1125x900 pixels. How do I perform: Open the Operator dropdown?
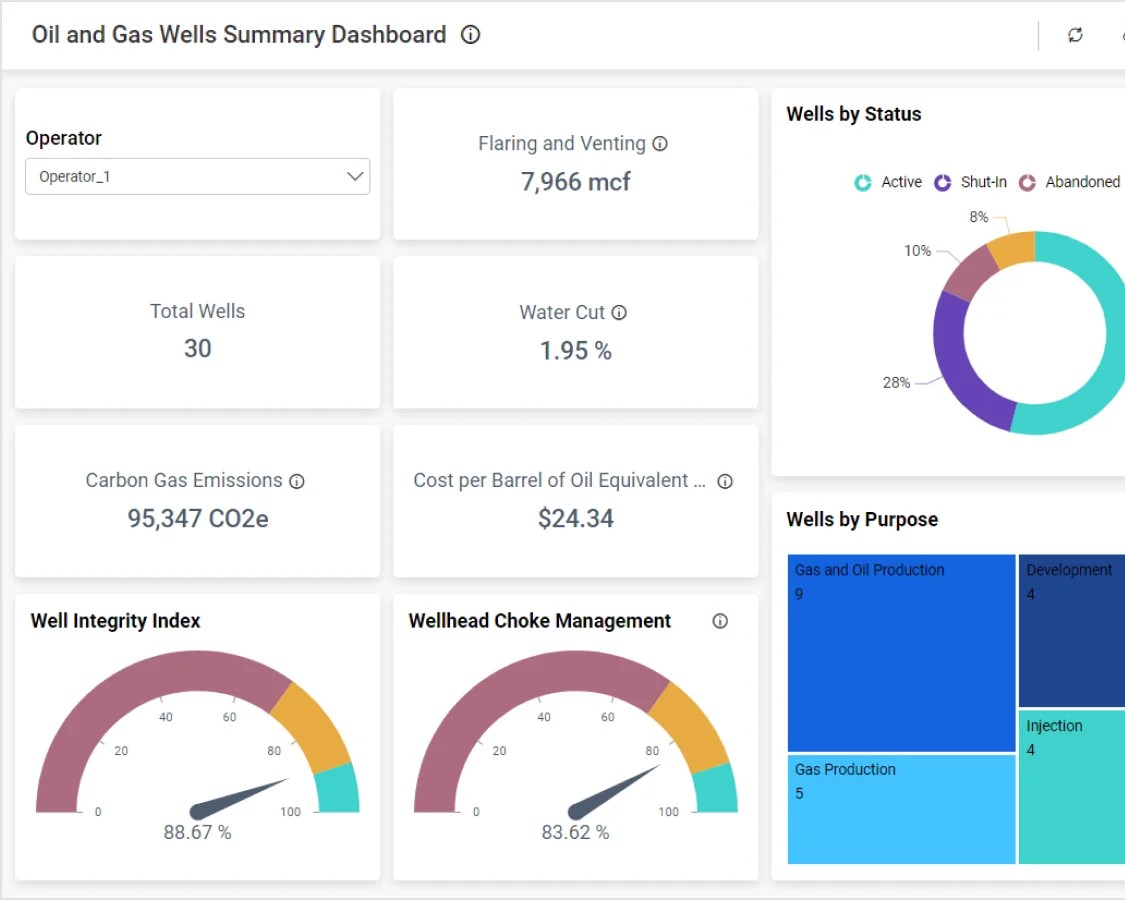(x=197, y=175)
